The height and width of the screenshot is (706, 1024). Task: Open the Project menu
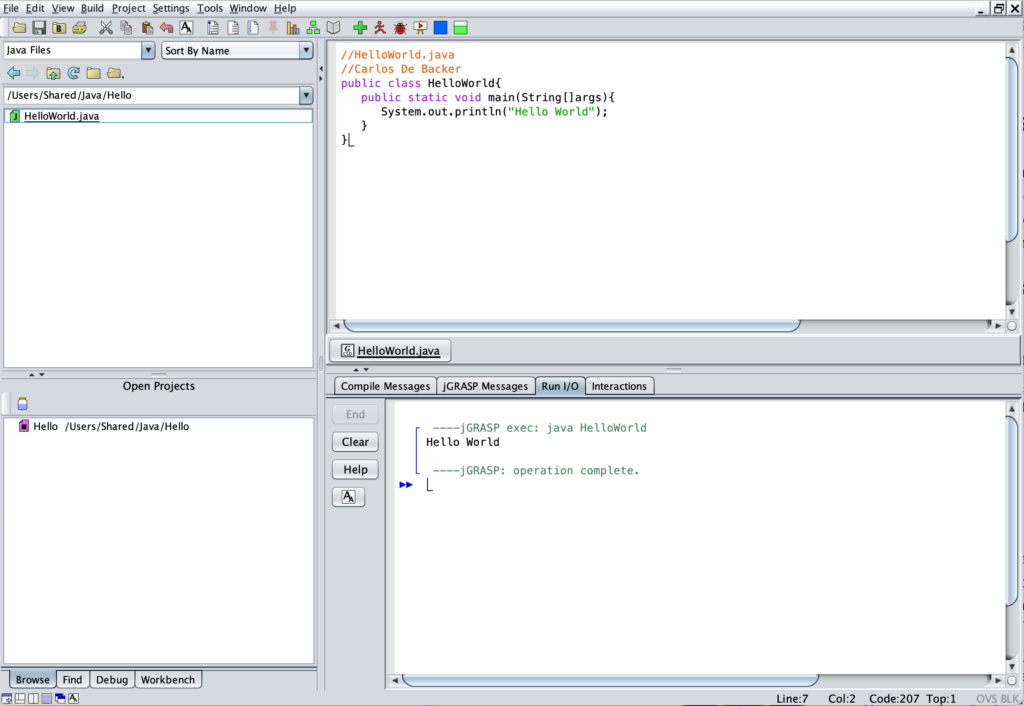pyautogui.click(x=129, y=8)
